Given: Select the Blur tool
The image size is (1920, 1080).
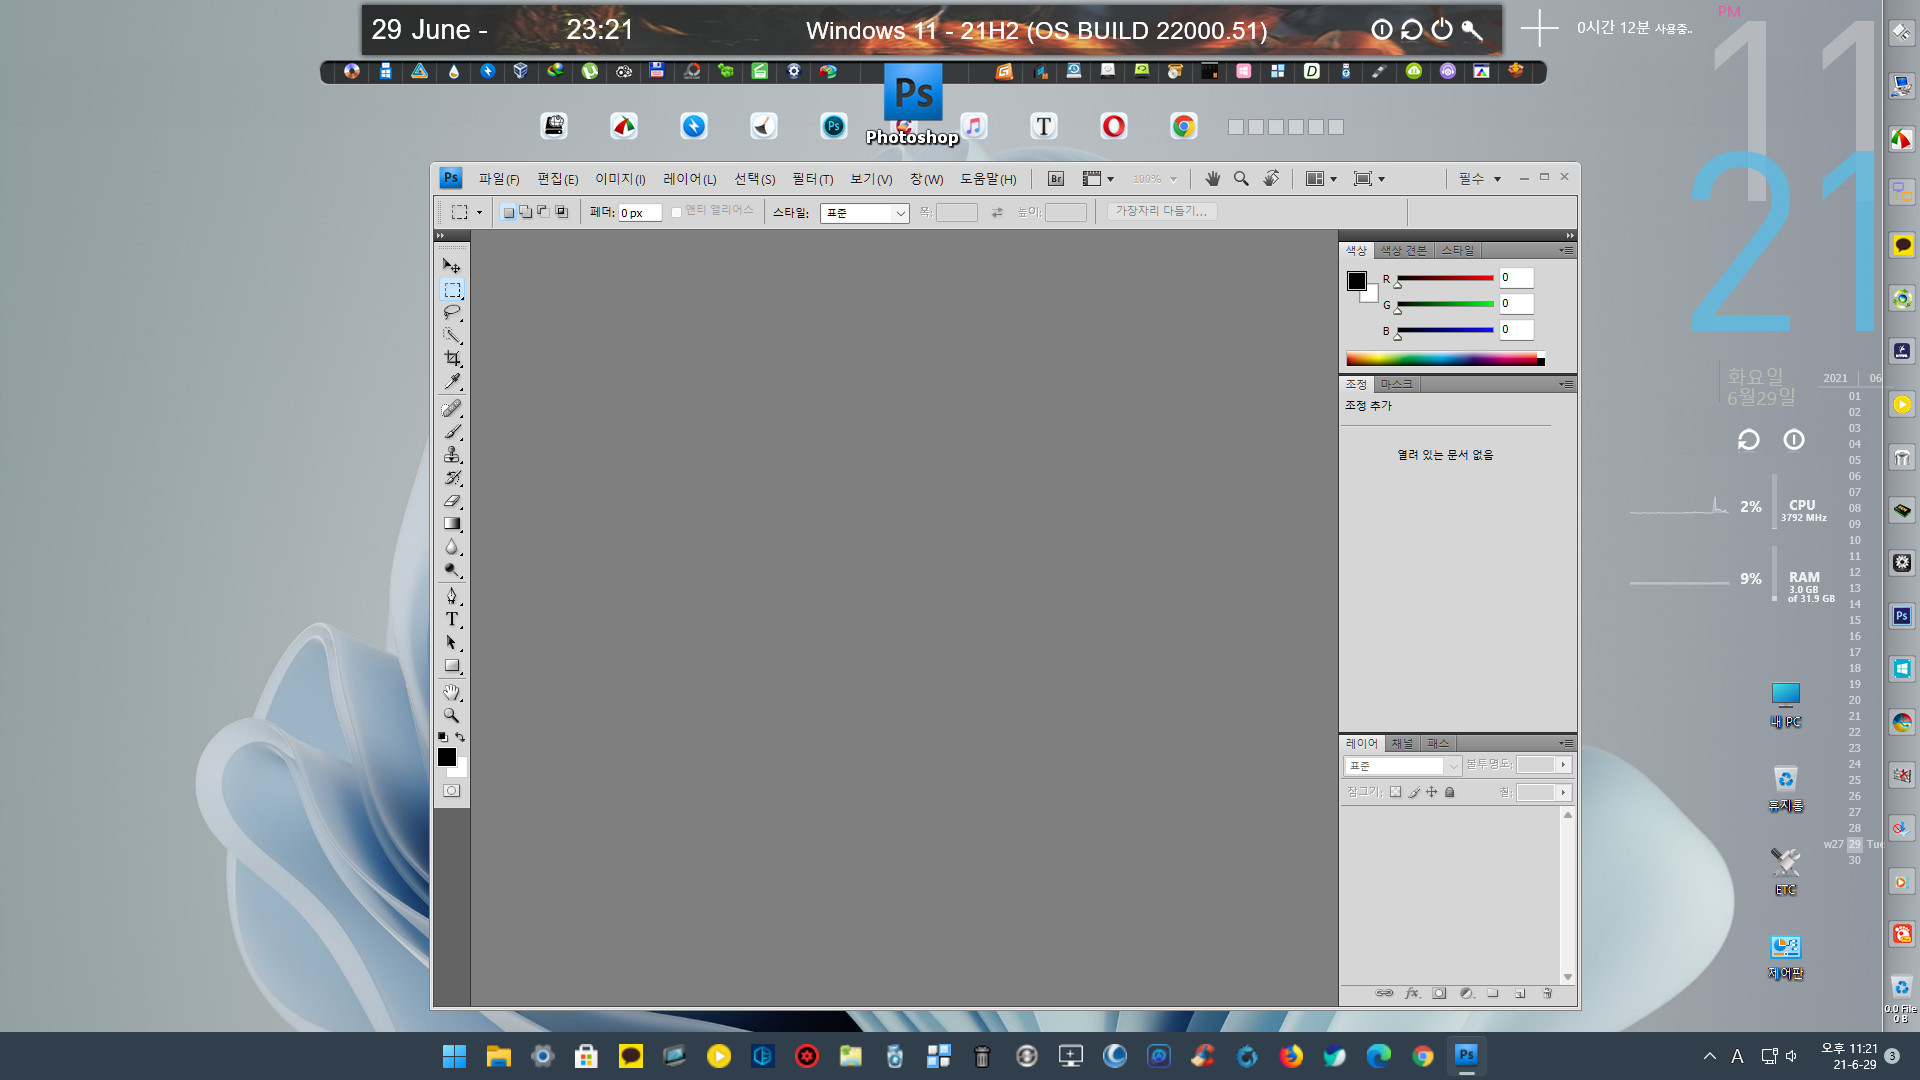Looking at the screenshot, I should (x=452, y=547).
